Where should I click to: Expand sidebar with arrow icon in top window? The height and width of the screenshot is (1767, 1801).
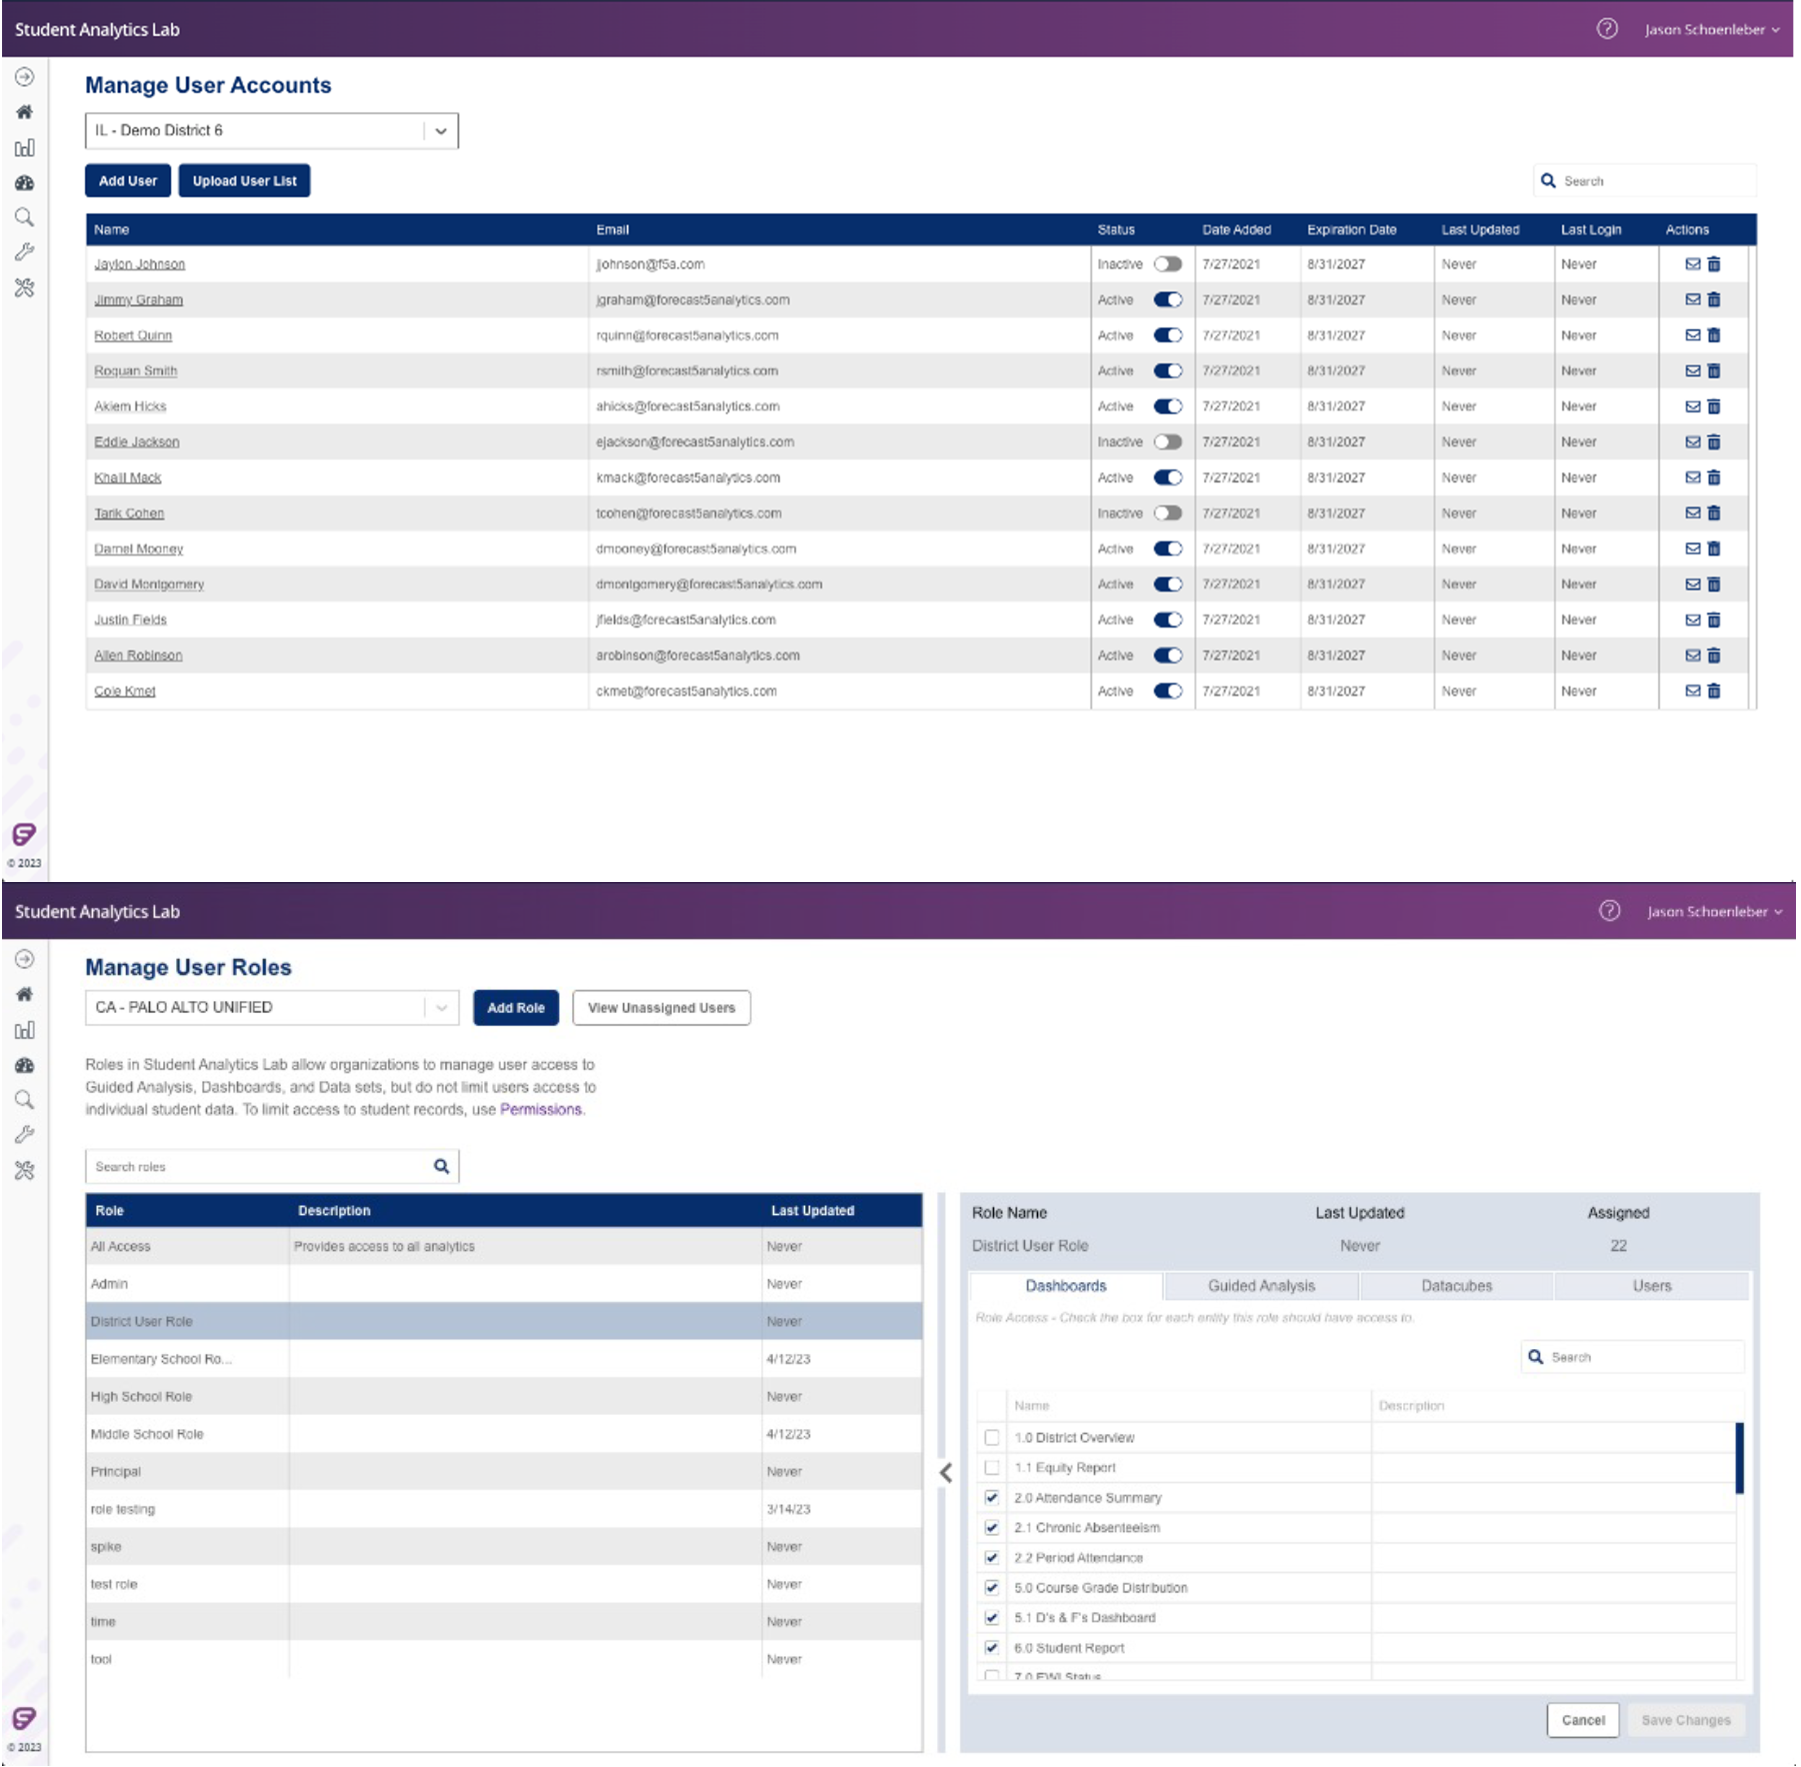(24, 77)
